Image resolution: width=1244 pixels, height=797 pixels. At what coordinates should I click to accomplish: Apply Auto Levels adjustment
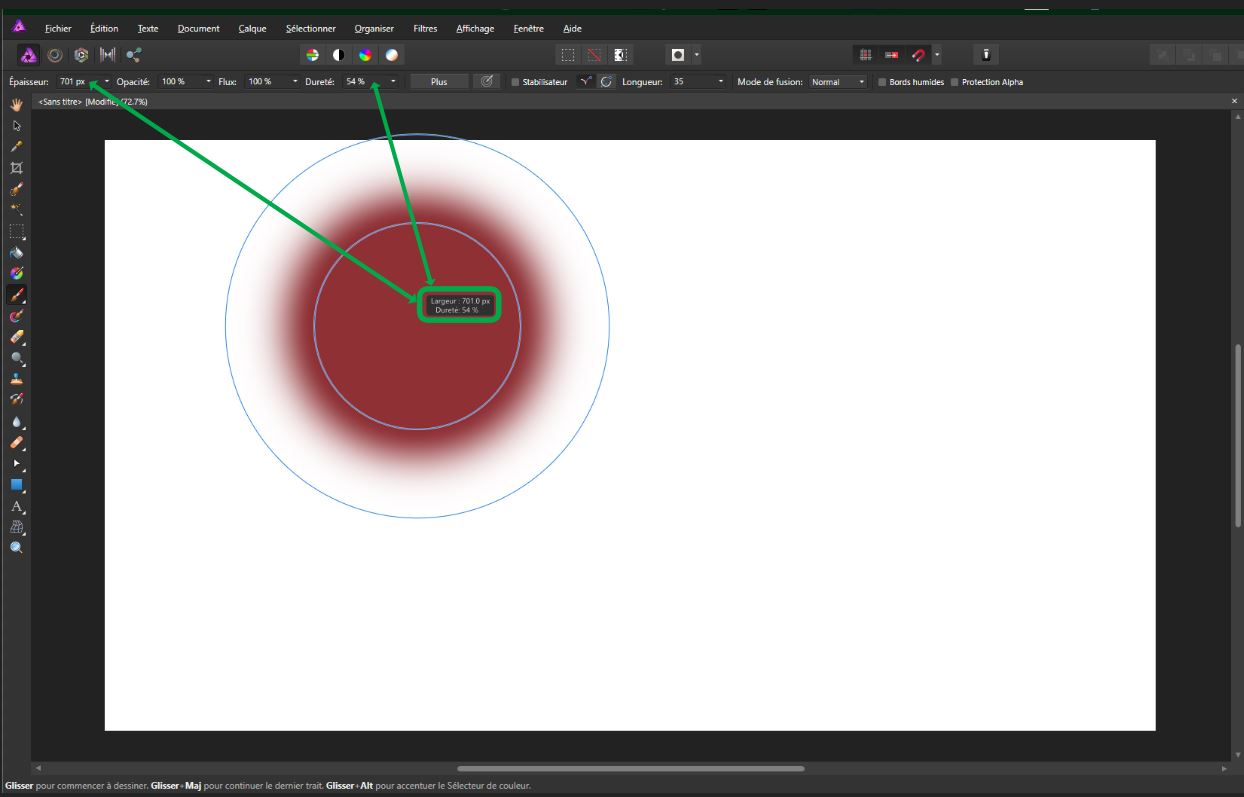(312, 55)
